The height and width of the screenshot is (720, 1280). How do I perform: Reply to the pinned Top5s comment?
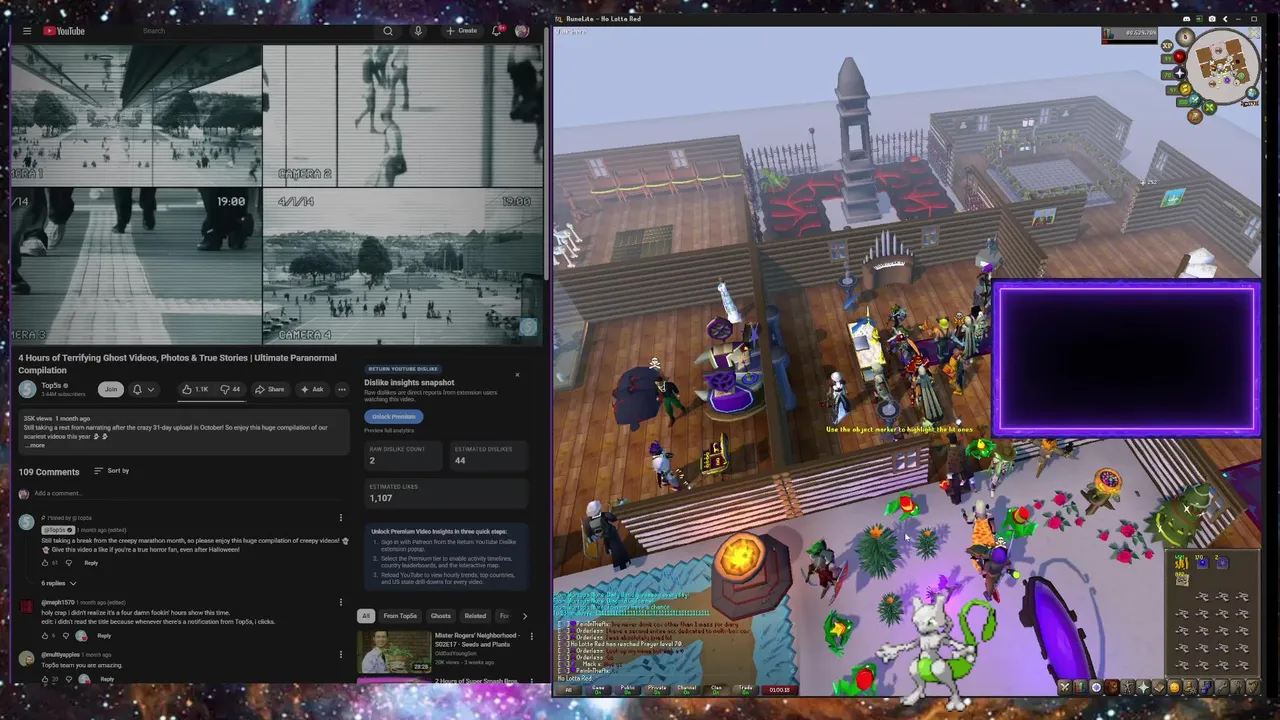(91, 563)
